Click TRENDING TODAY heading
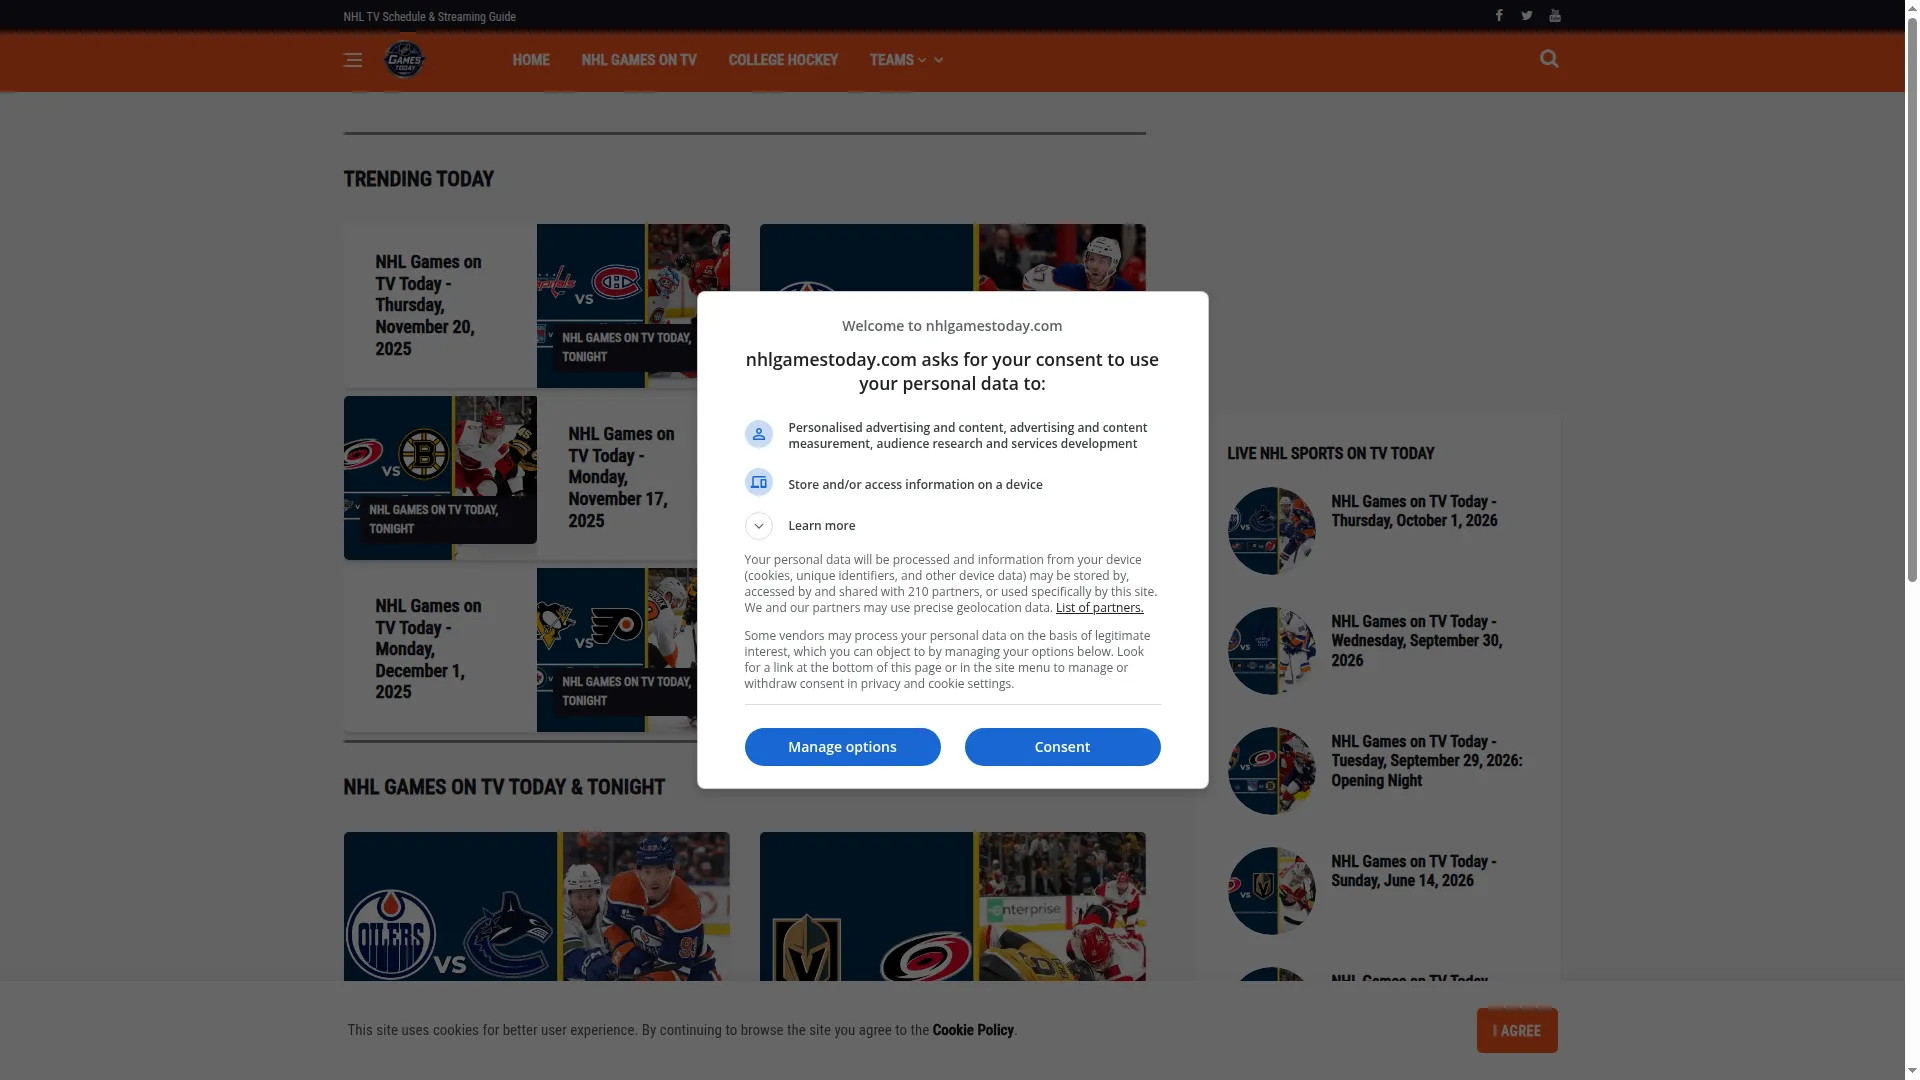Screen dimensions: 1920x1080 pos(419,179)
